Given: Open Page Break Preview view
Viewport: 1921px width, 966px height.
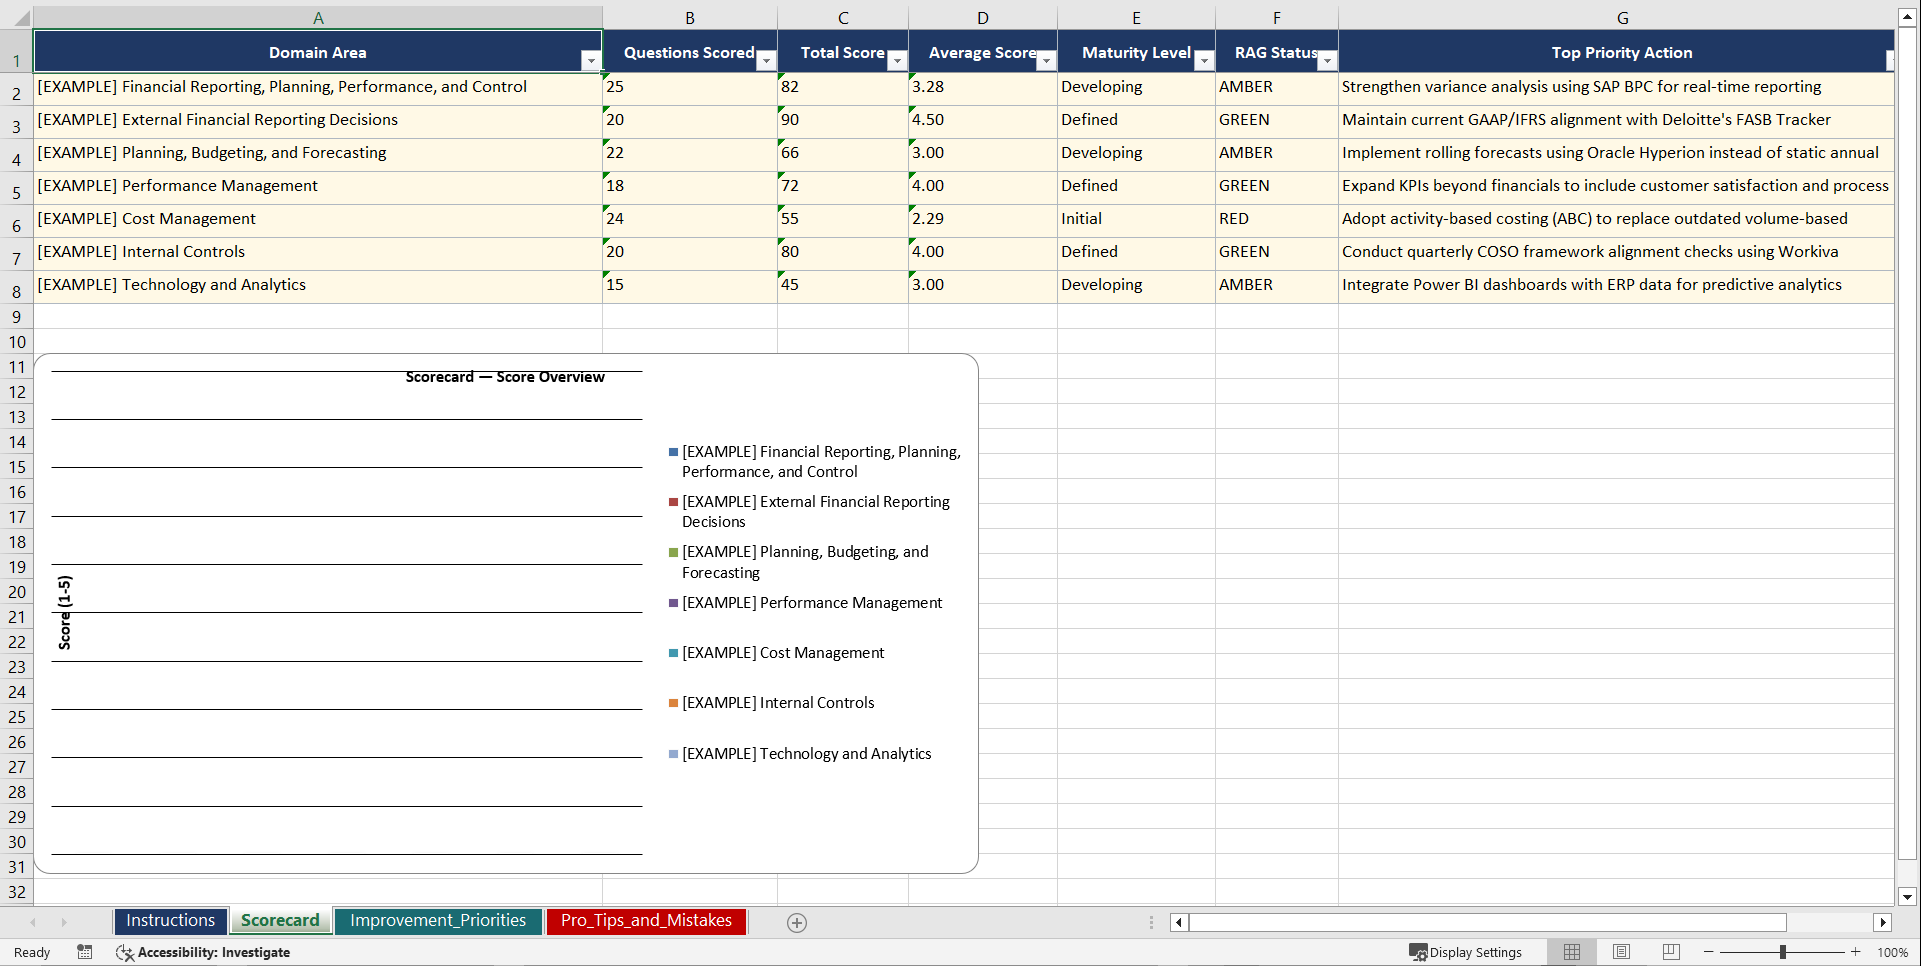Looking at the screenshot, I should click(1671, 952).
